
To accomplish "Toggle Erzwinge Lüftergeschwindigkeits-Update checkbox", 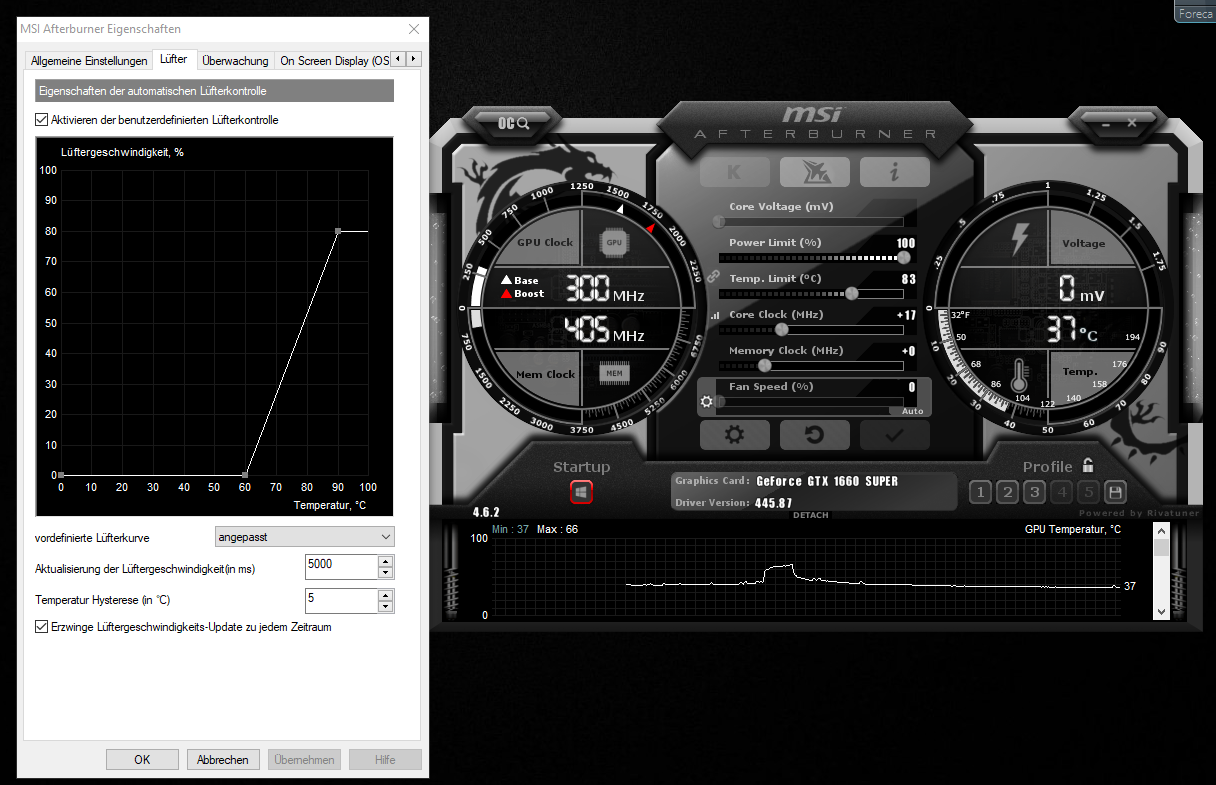I will click(42, 627).
